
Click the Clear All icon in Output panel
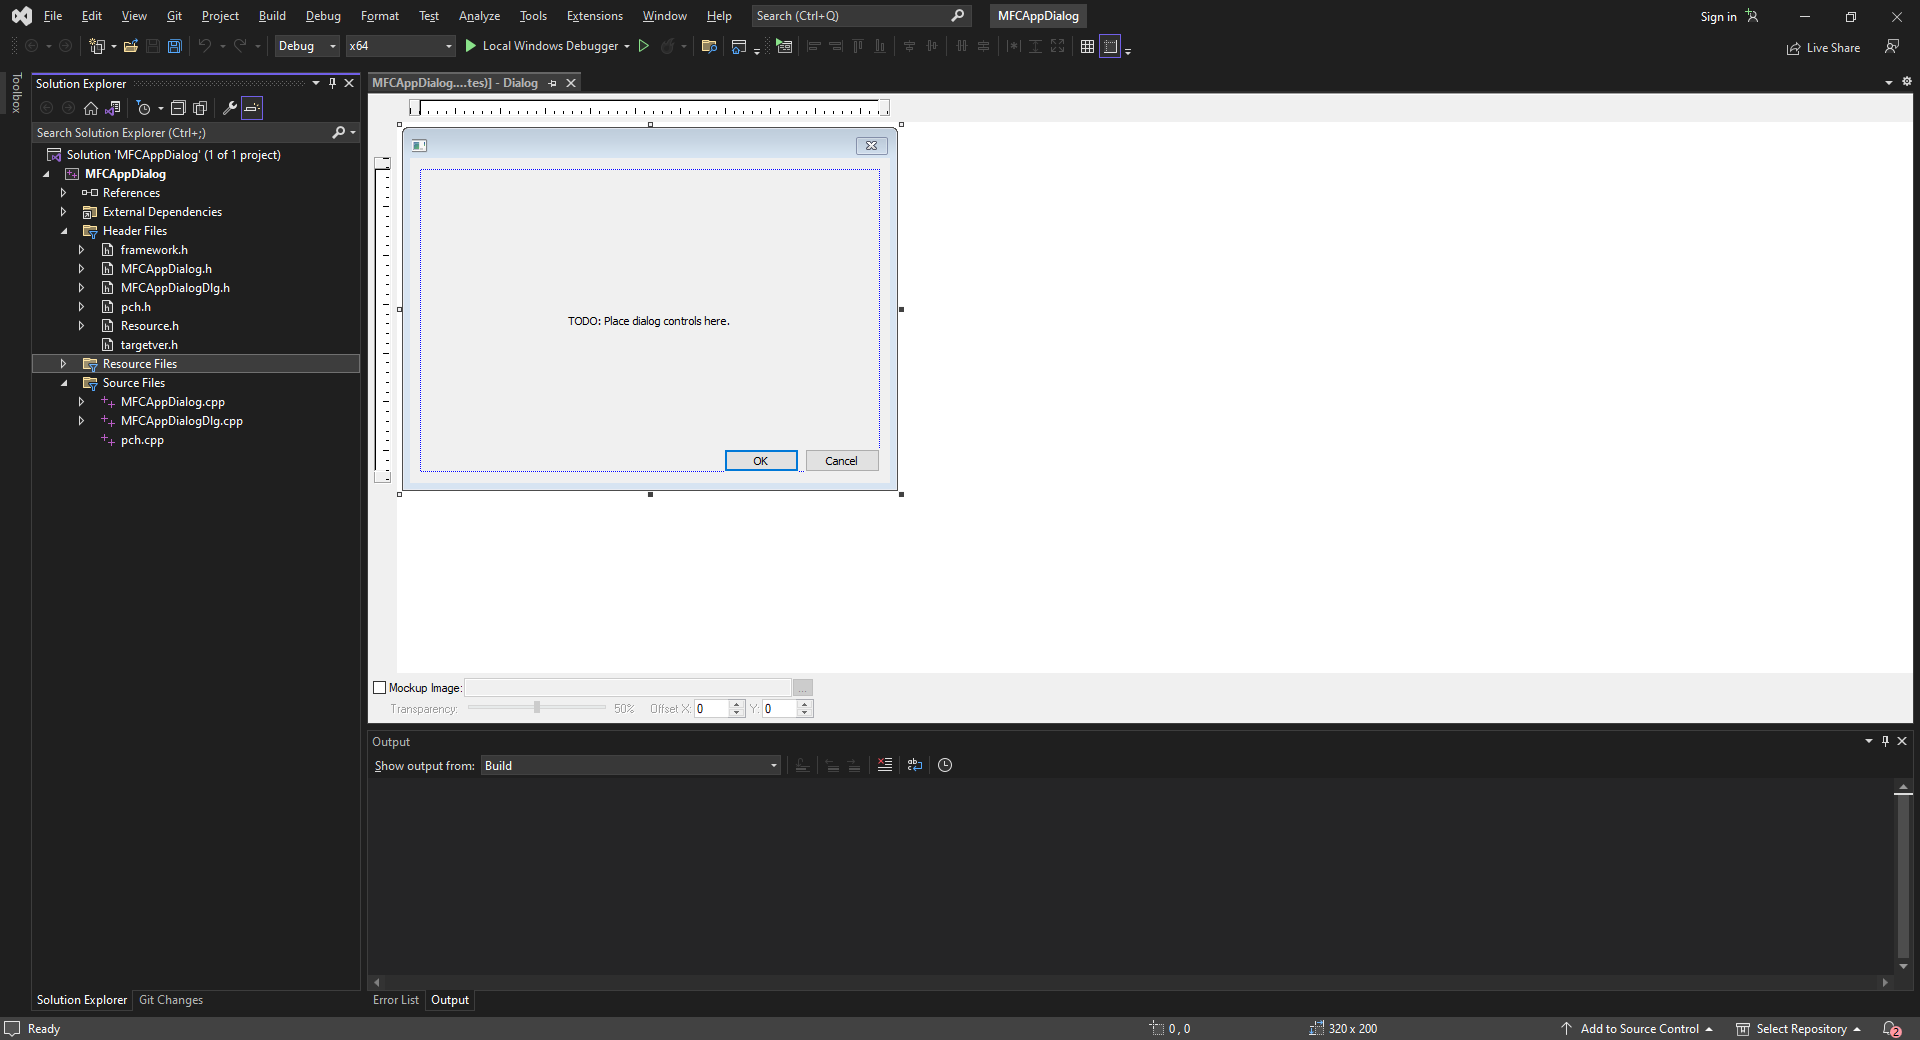tap(884, 765)
